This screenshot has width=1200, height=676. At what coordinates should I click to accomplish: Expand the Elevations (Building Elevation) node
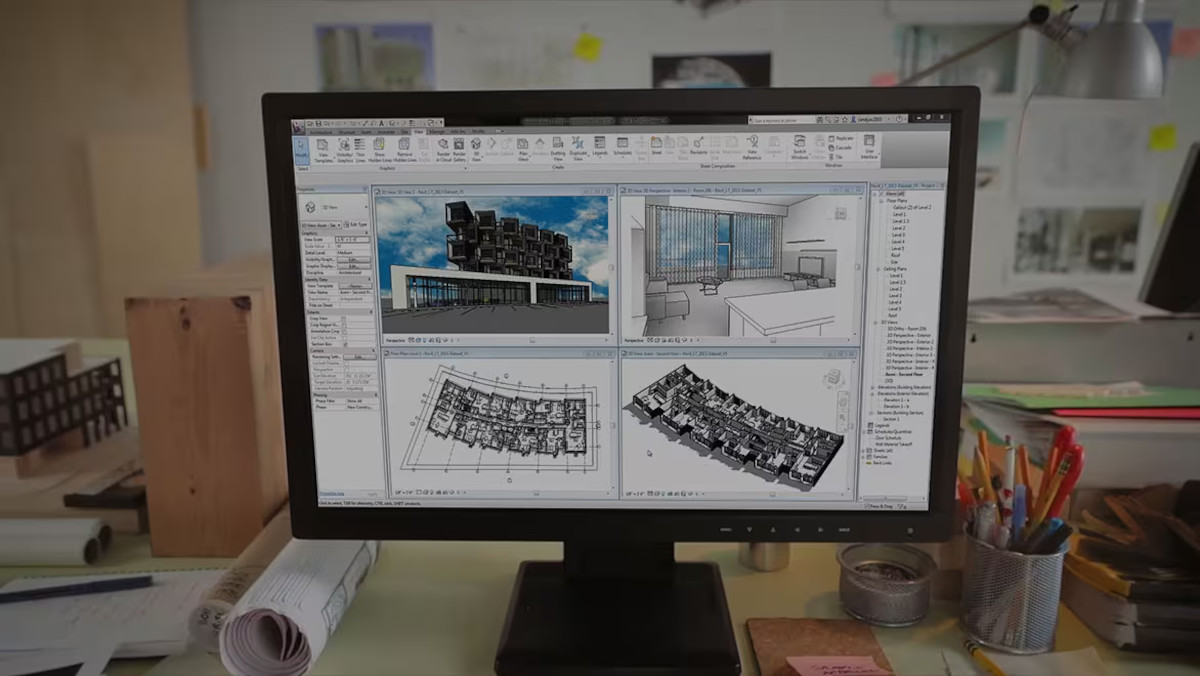[x=870, y=385]
